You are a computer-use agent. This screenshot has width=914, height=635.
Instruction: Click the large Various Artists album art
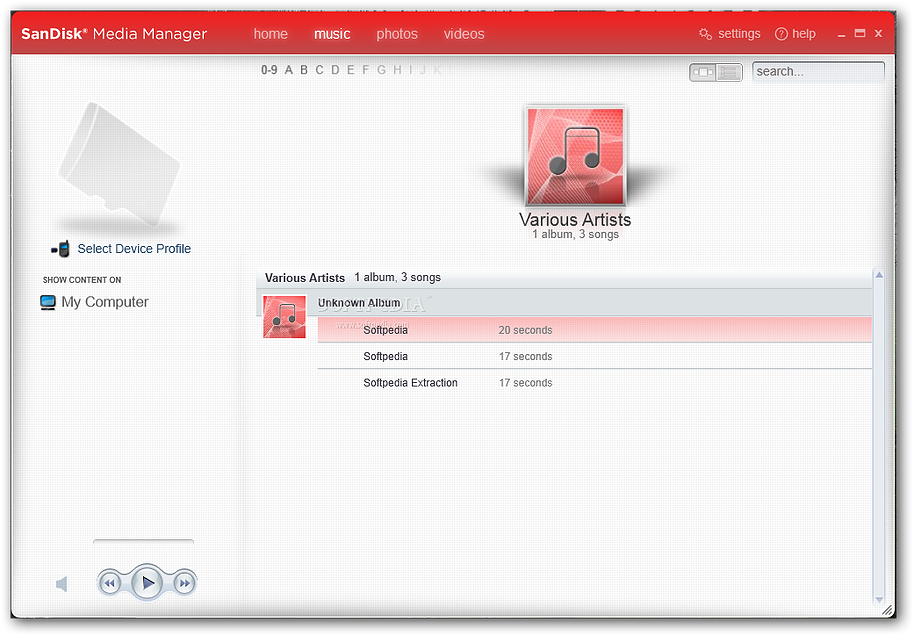[x=575, y=156]
